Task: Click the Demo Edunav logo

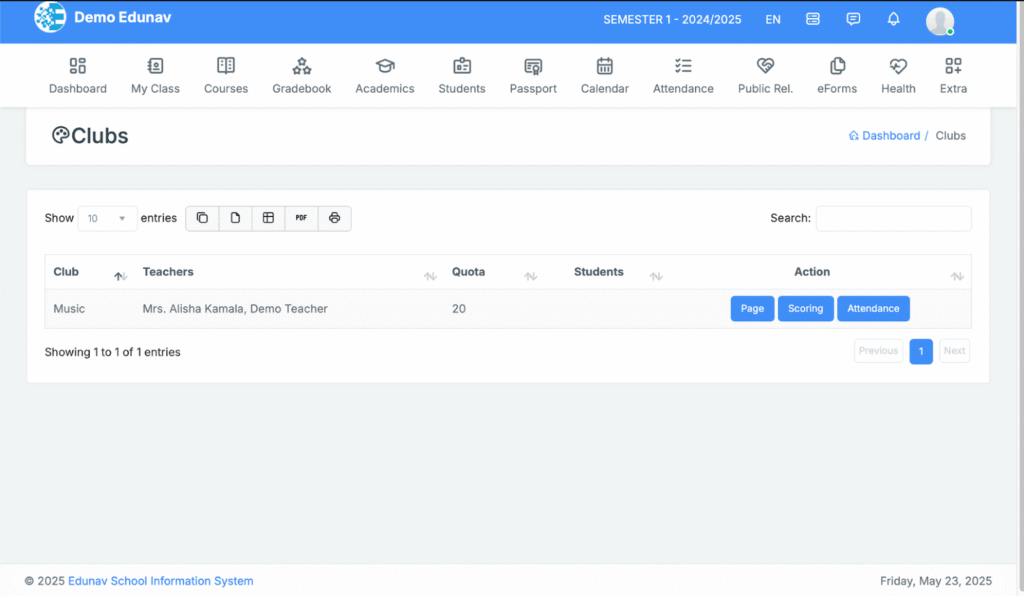Action: [50, 18]
